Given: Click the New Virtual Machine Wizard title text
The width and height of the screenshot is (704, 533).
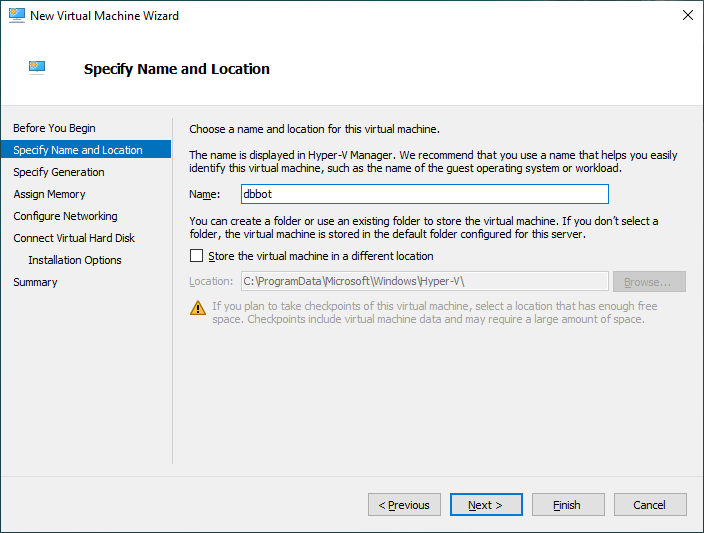Looking at the screenshot, I should point(104,16).
